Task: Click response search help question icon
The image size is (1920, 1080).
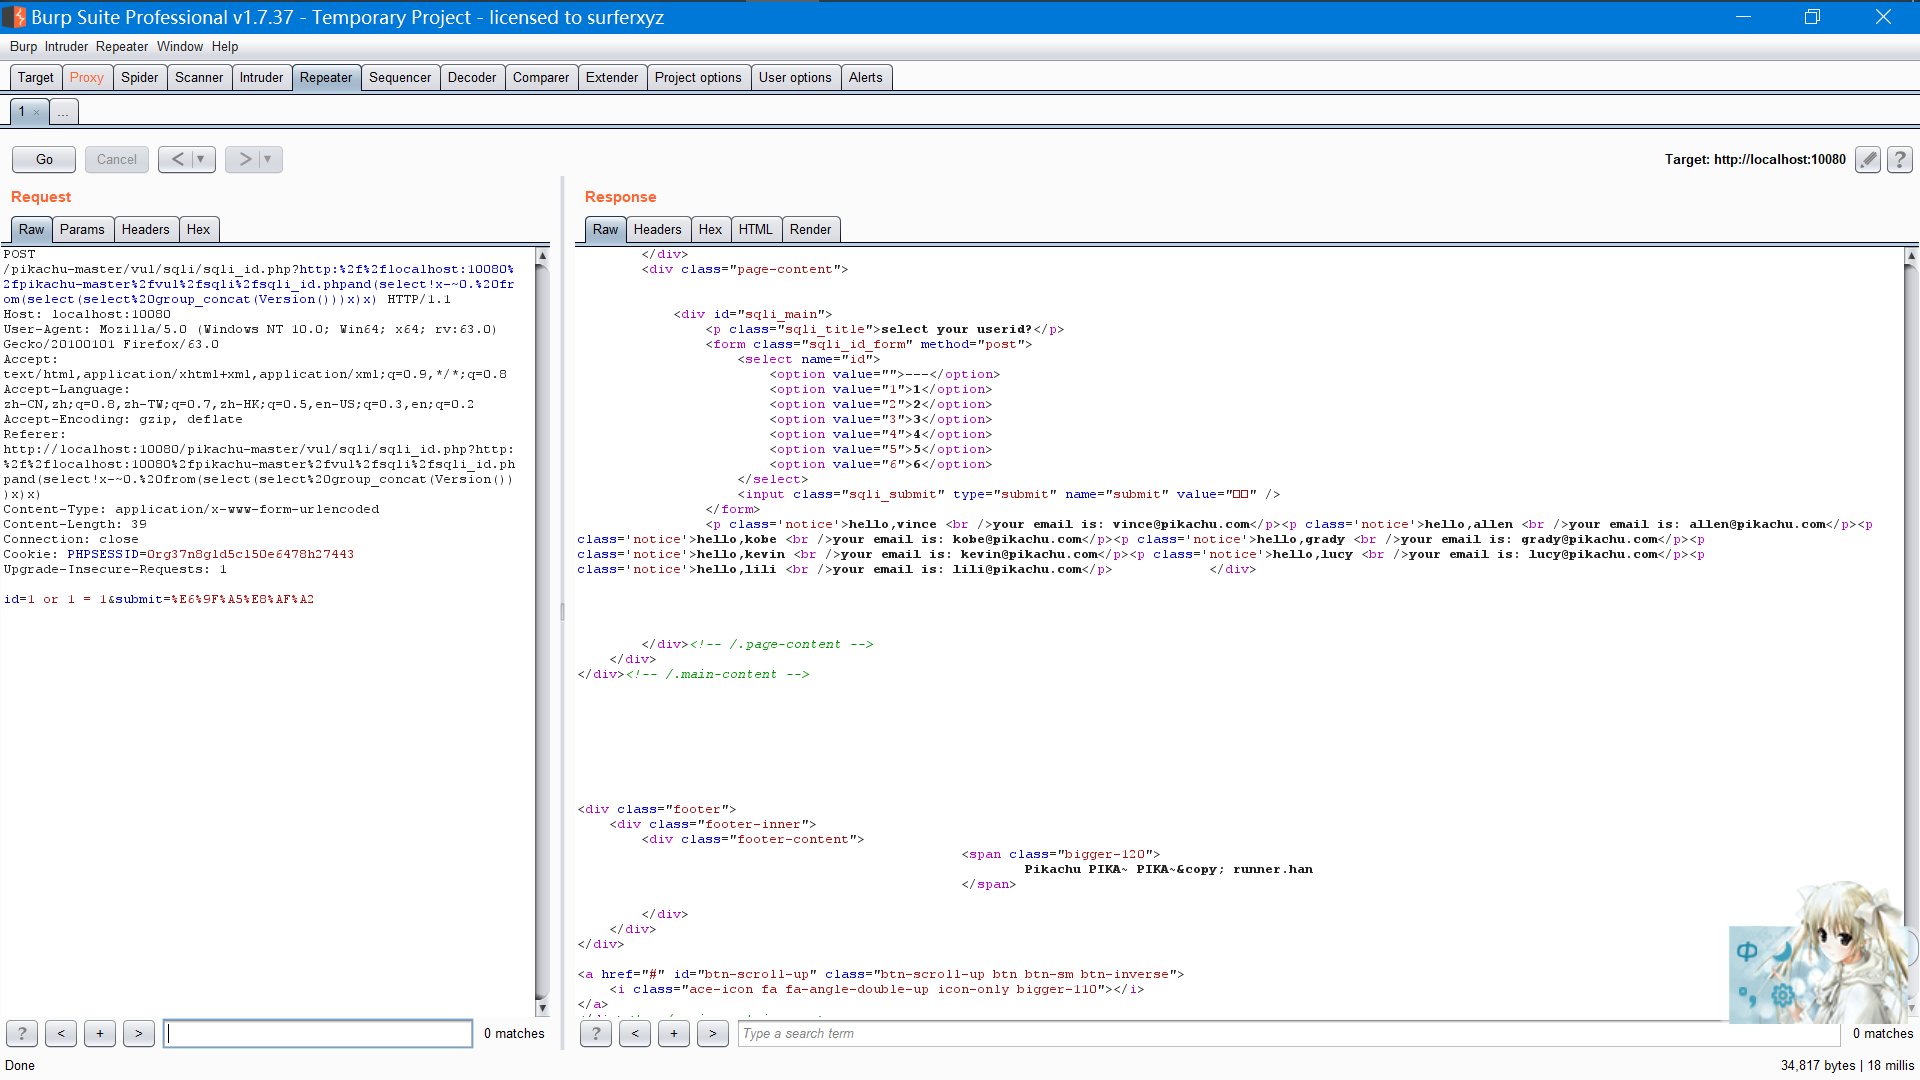Action: pyautogui.click(x=596, y=1033)
